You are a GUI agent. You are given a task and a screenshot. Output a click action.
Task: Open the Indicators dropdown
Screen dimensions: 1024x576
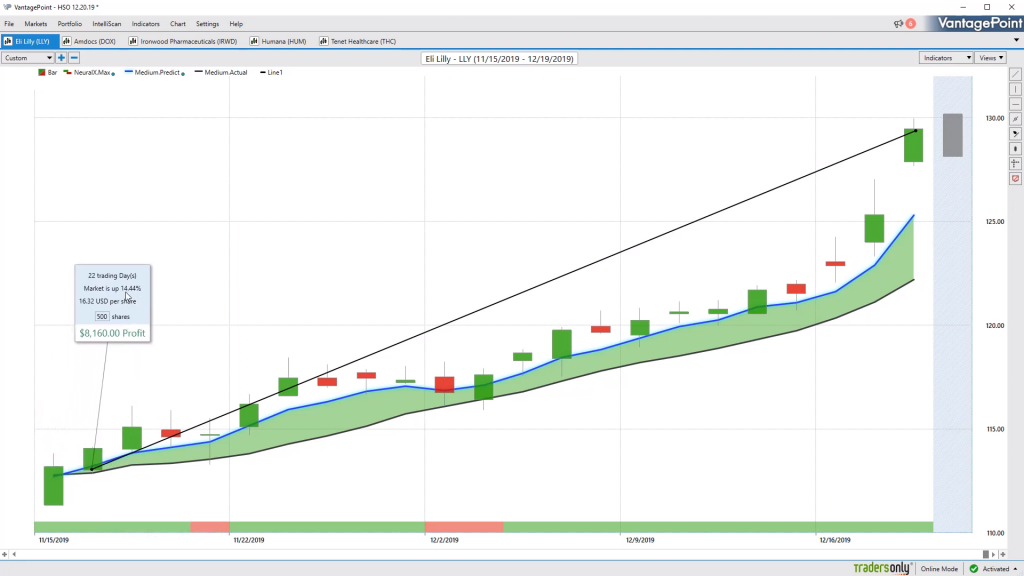[946, 58]
